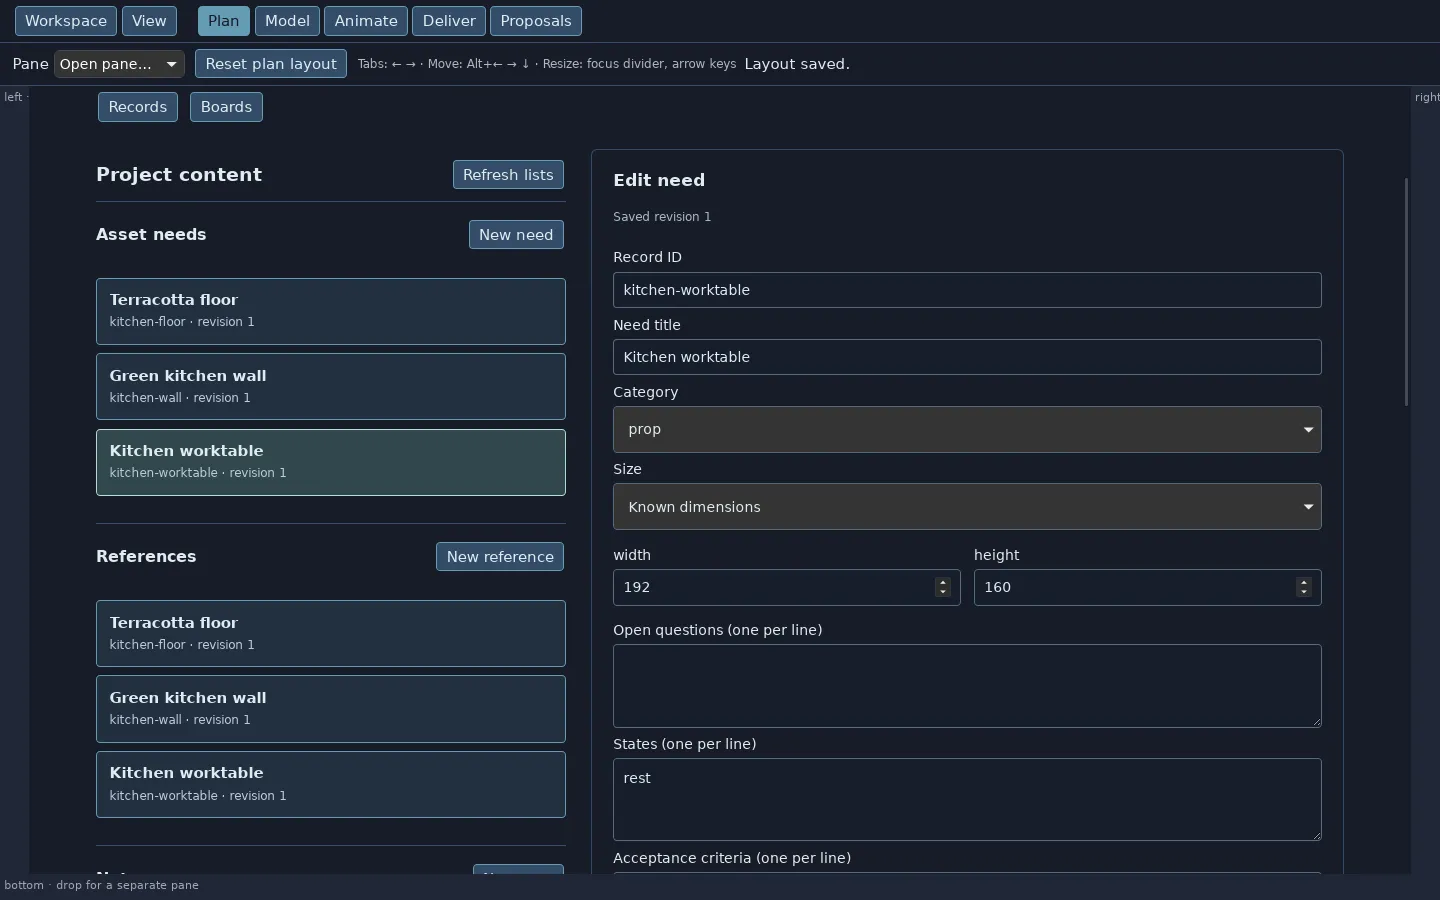Screen dimensions: 1440x900
Task: Open the Workspace menu
Action: tap(66, 21)
